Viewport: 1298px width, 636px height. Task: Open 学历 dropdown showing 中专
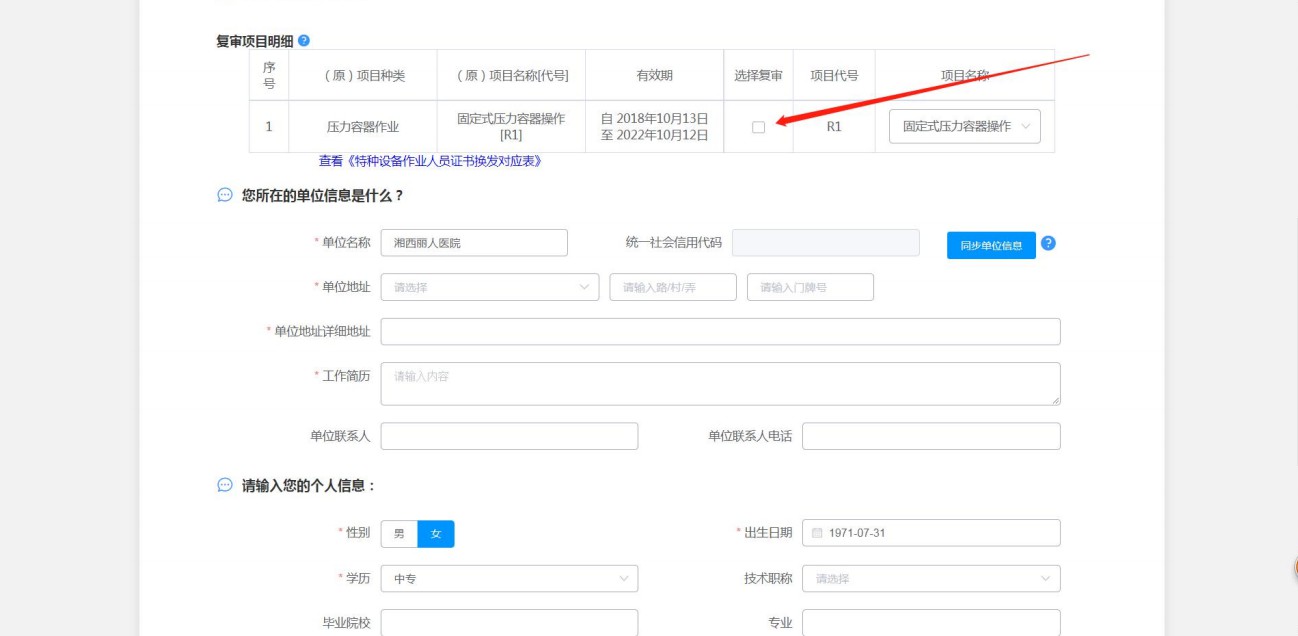pyautogui.click(x=509, y=578)
